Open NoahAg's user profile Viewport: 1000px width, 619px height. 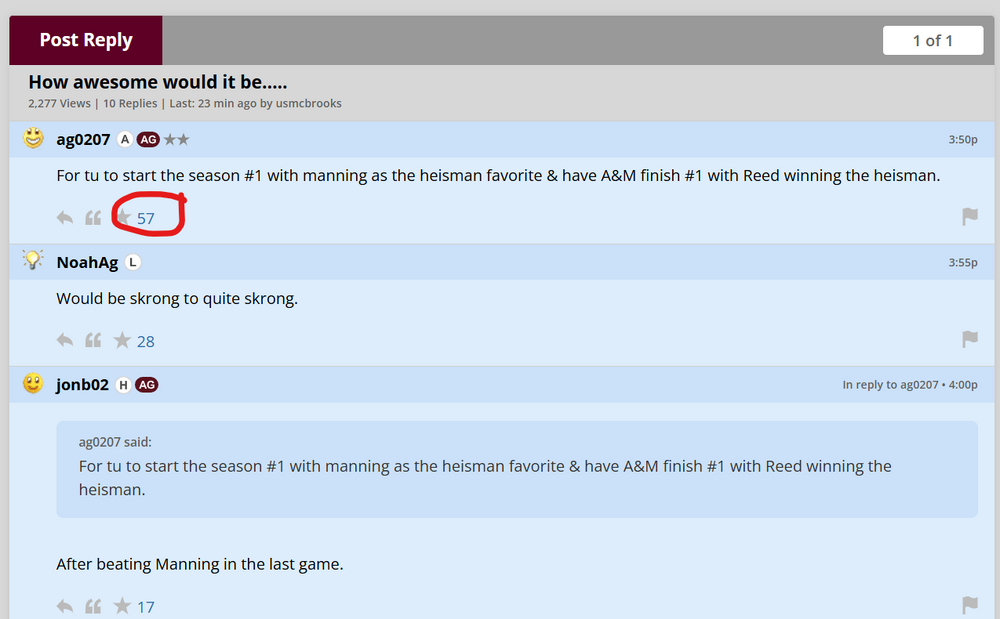pos(87,262)
